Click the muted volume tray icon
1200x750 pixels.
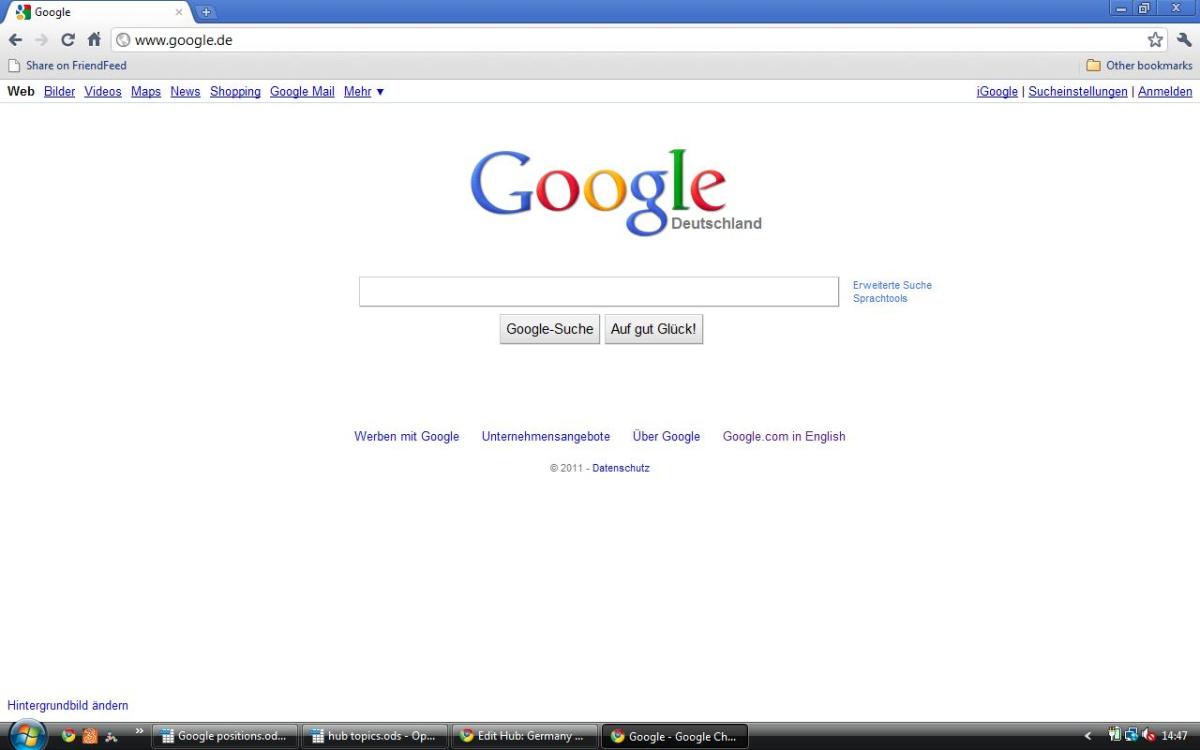click(x=1149, y=735)
